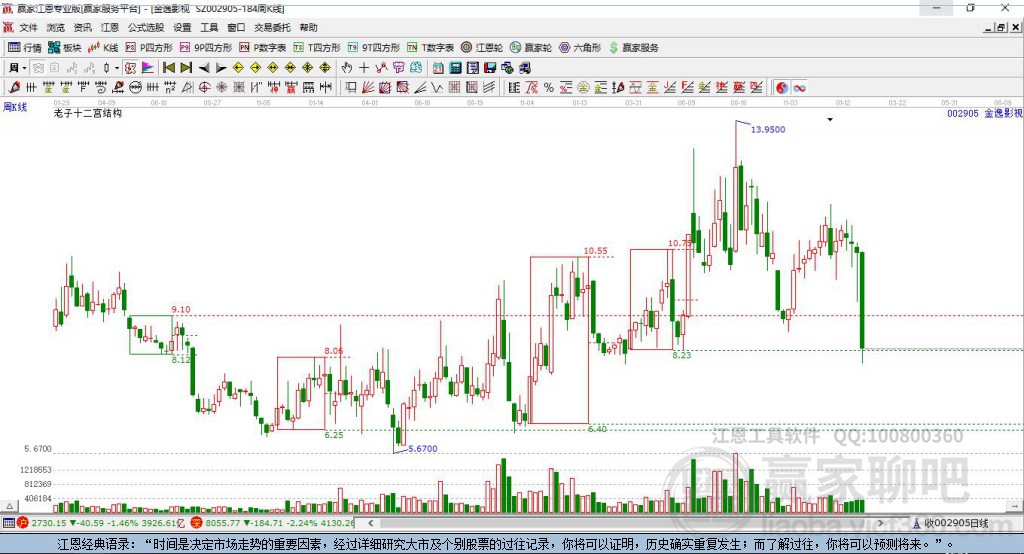Open the 文件 menu
The image size is (1024, 554).
click(28, 27)
